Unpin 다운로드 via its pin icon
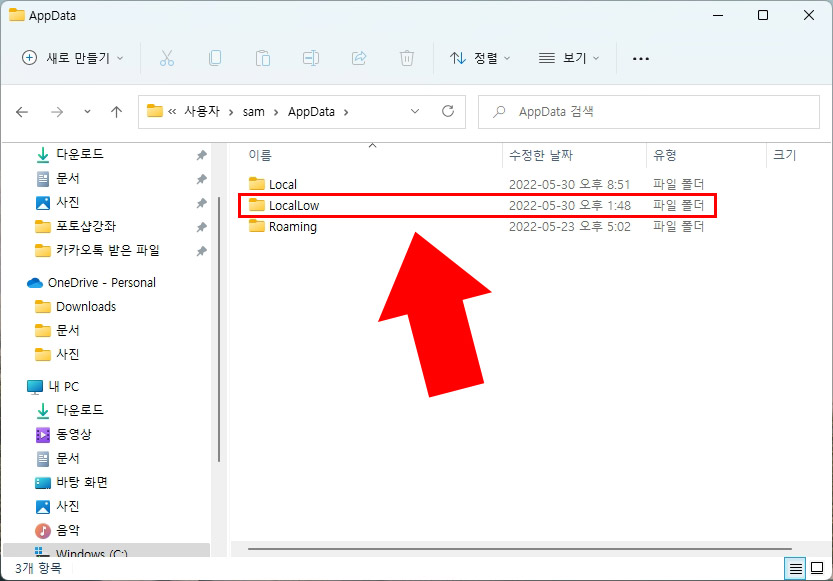The image size is (833, 581). pos(201,155)
